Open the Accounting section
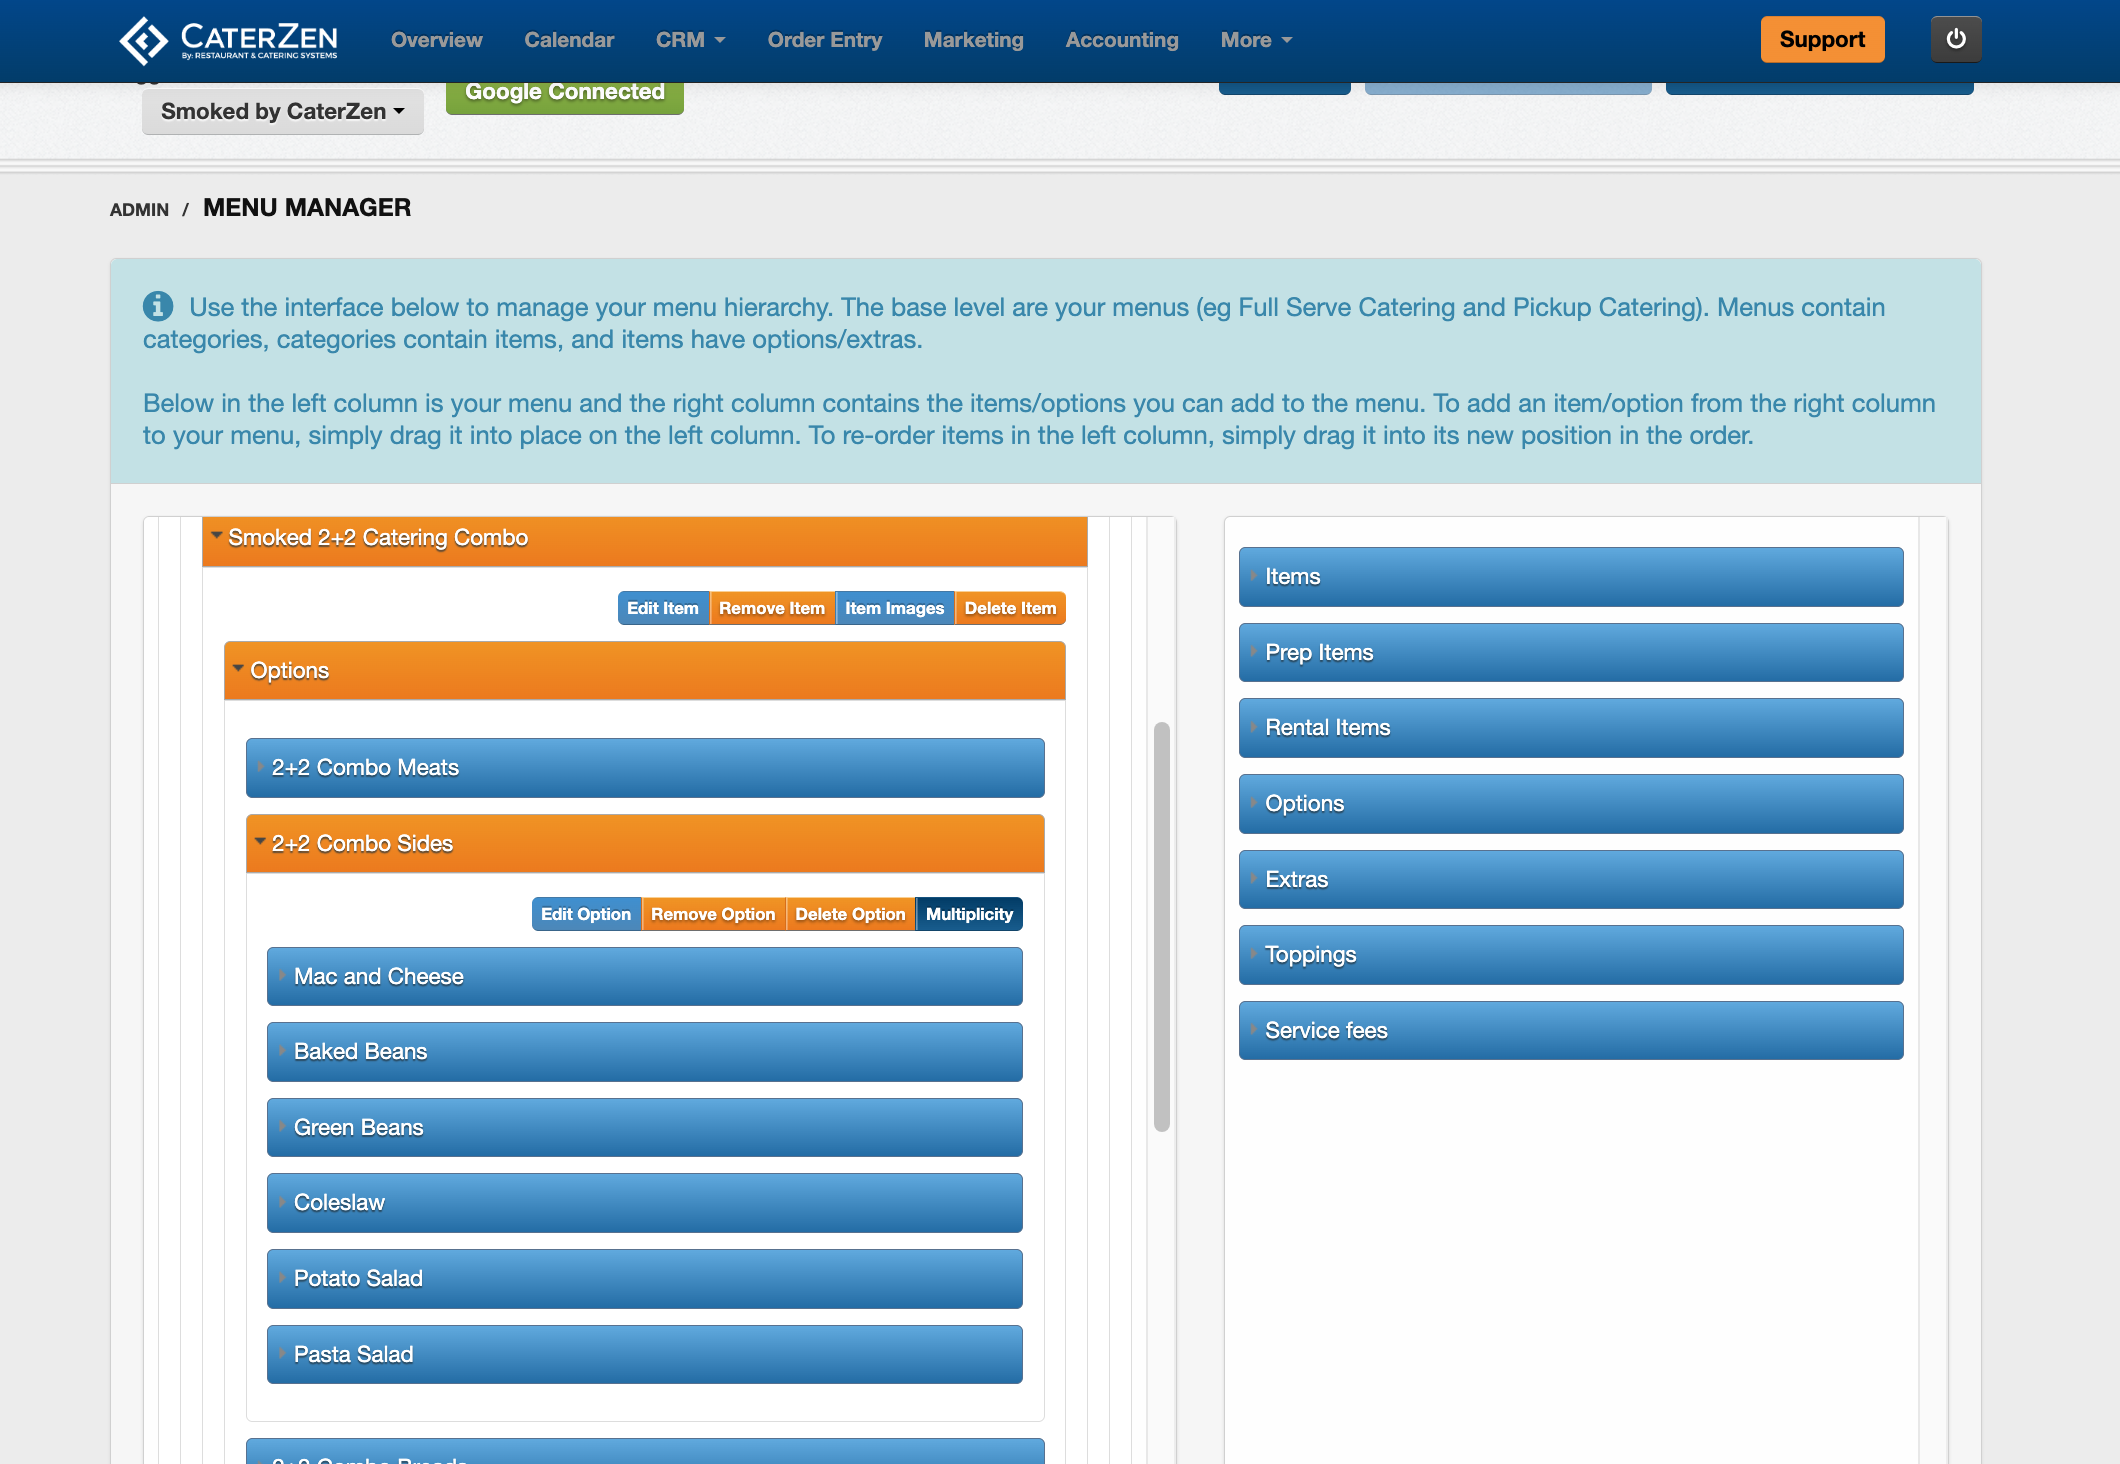 (x=1121, y=40)
